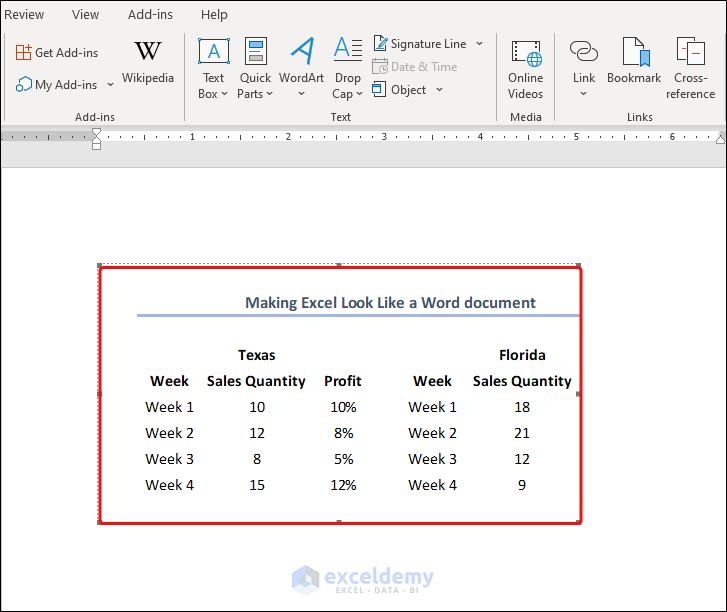Open the Get Add-ins store
The height and width of the screenshot is (612, 727).
[x=57, y=53]
